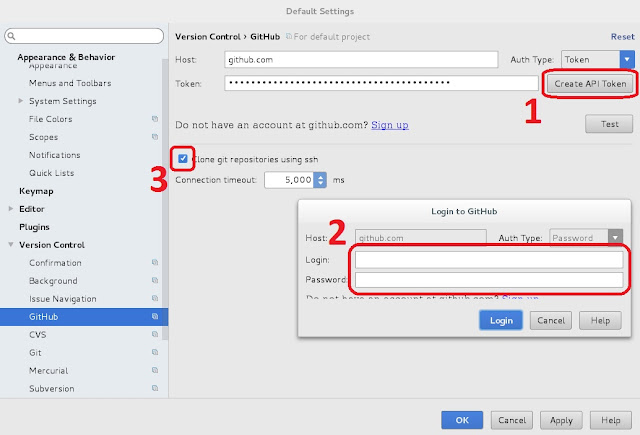Viewport: 640px width, 435px height.
Task: Click the Test connection button
Action: tap(609, 124)
